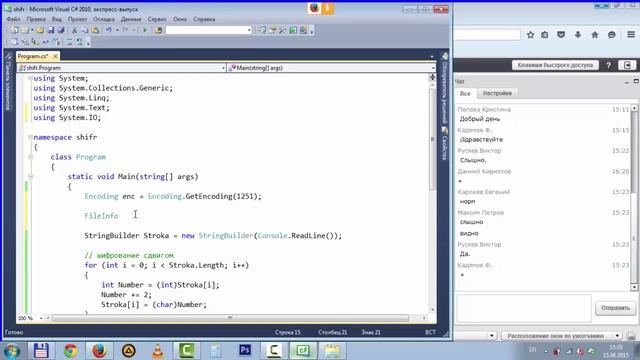Viewport: 640px width, 360px height.
Task: Collapse the using directives block
Action: (x=30, y=78)
